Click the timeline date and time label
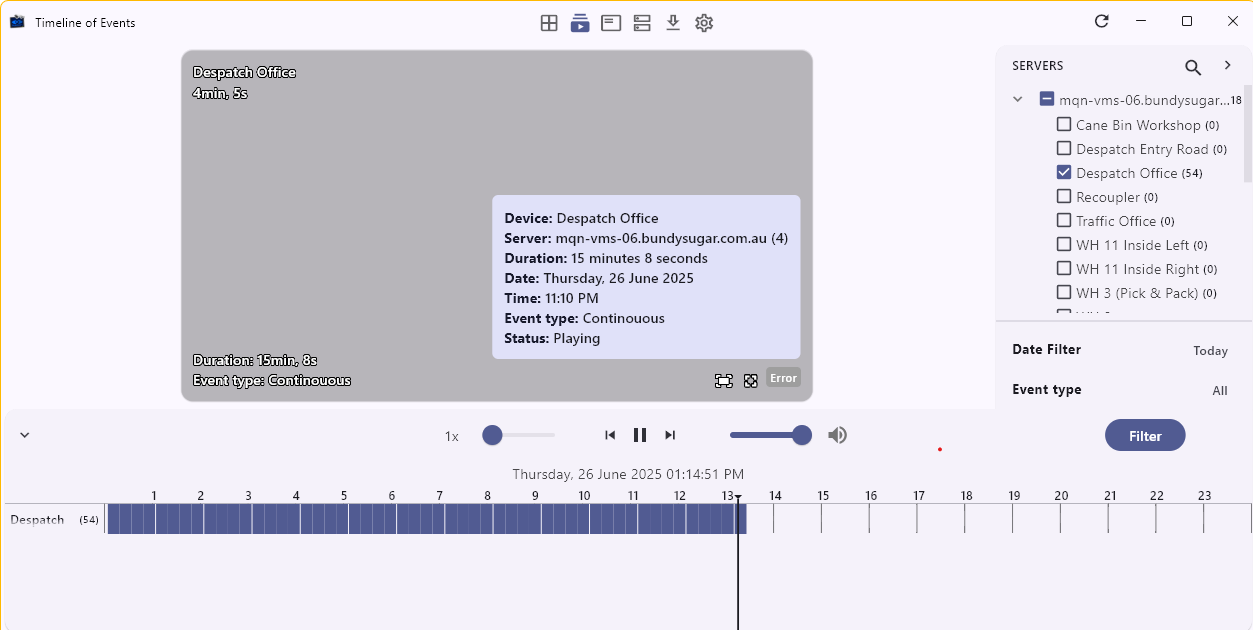1253x630 pixels. (x=628, y=474)
